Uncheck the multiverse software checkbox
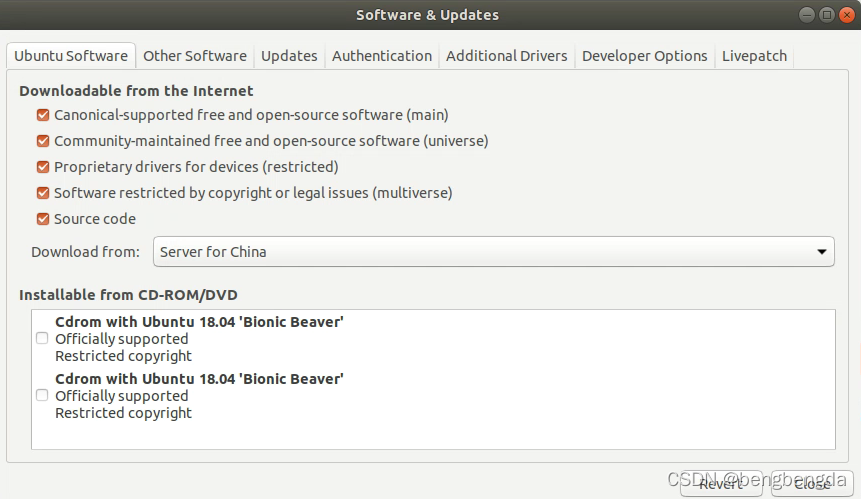The image size is (861, 499). [43, 193]
